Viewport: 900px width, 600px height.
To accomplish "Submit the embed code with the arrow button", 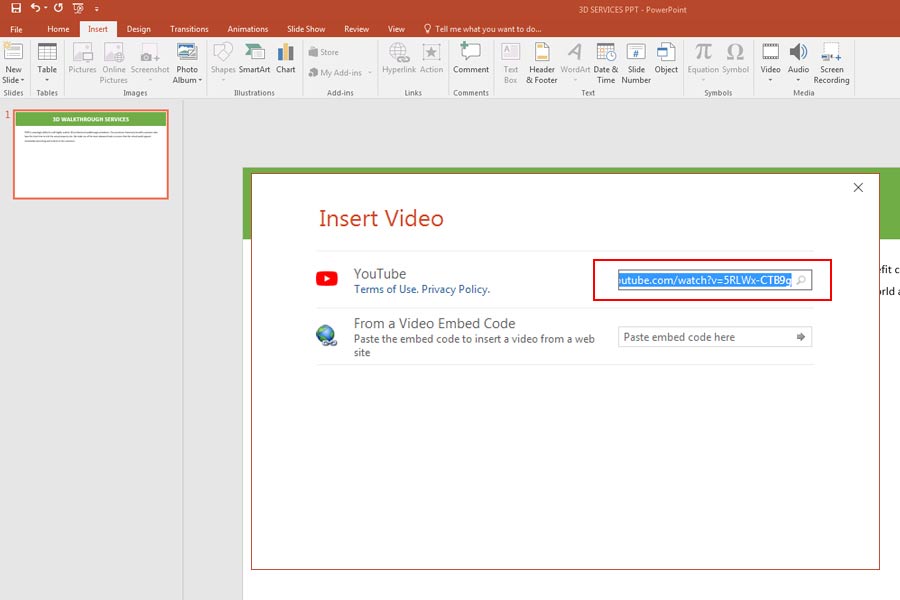I will coord(801,337).
